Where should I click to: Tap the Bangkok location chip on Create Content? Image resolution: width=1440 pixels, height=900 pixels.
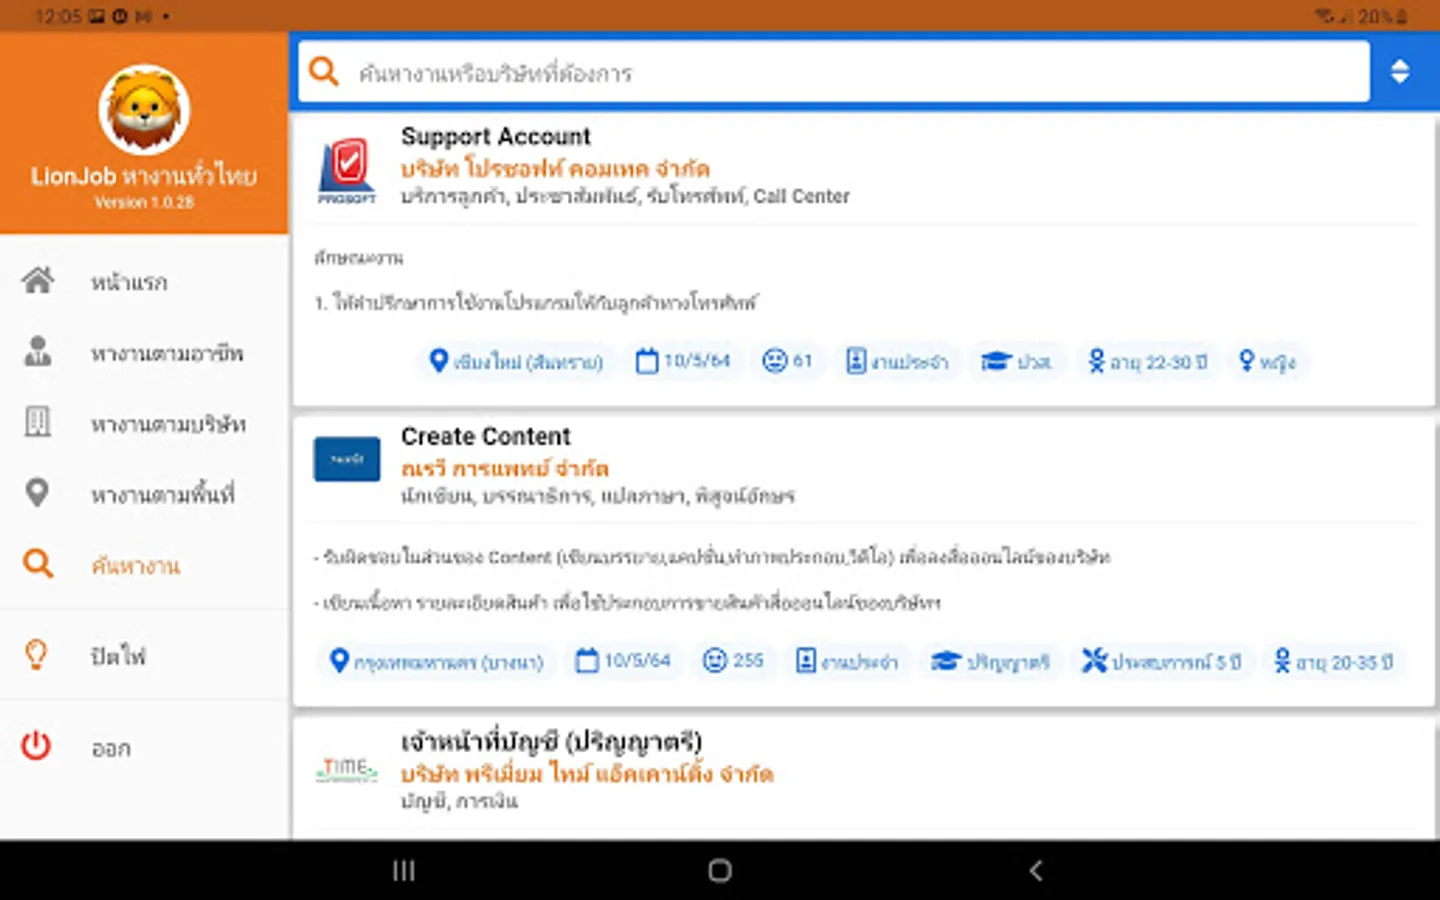tap(436, 661)
